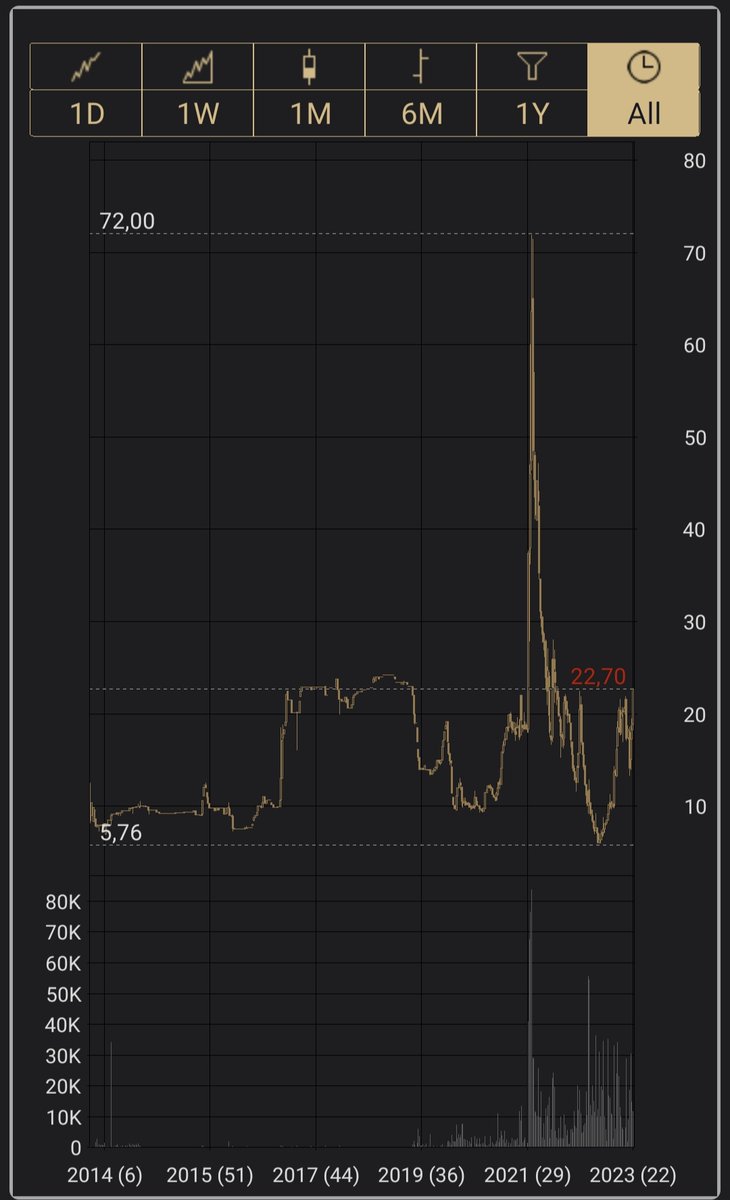Click the 10K volume axis label
The width and height of the screenshot is (730, 1200).
[x=63, y=1117]
